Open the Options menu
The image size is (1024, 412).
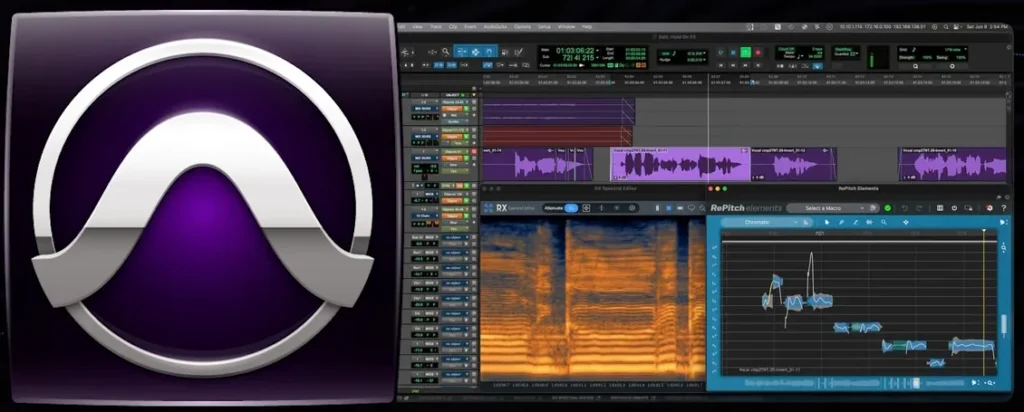[522, 27]
